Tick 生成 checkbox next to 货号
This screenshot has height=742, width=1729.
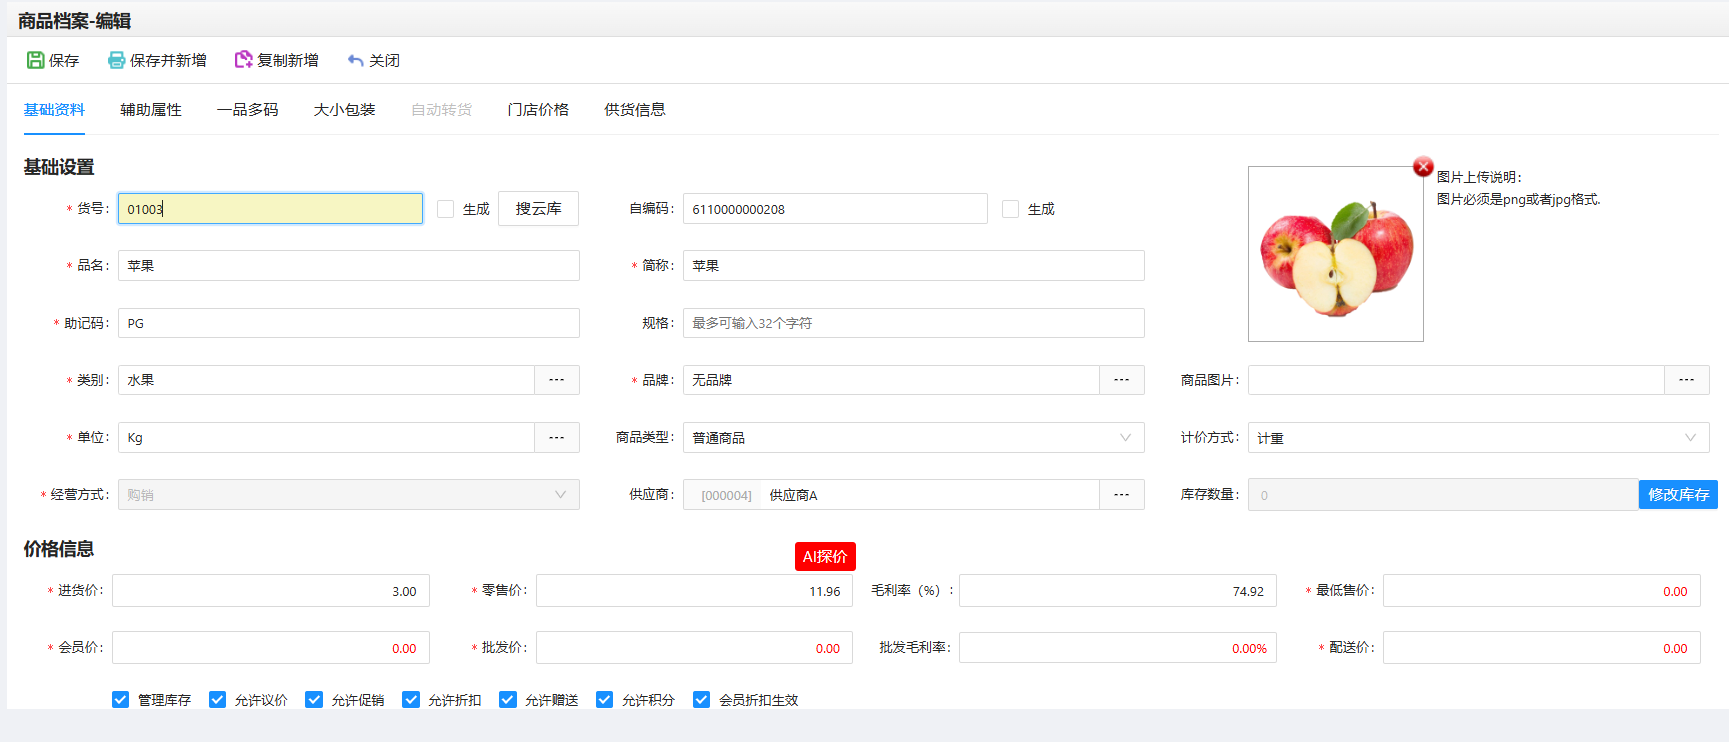(446, 209)
